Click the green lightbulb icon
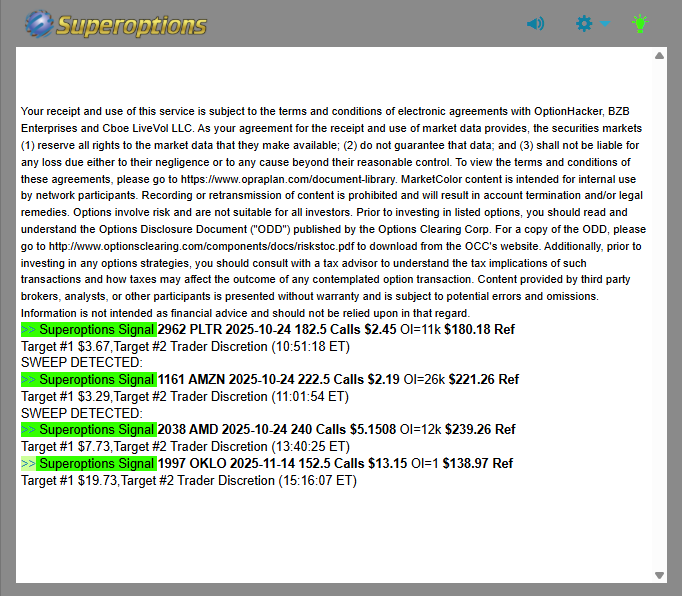The image size is (682, 596). click(640, 23)
